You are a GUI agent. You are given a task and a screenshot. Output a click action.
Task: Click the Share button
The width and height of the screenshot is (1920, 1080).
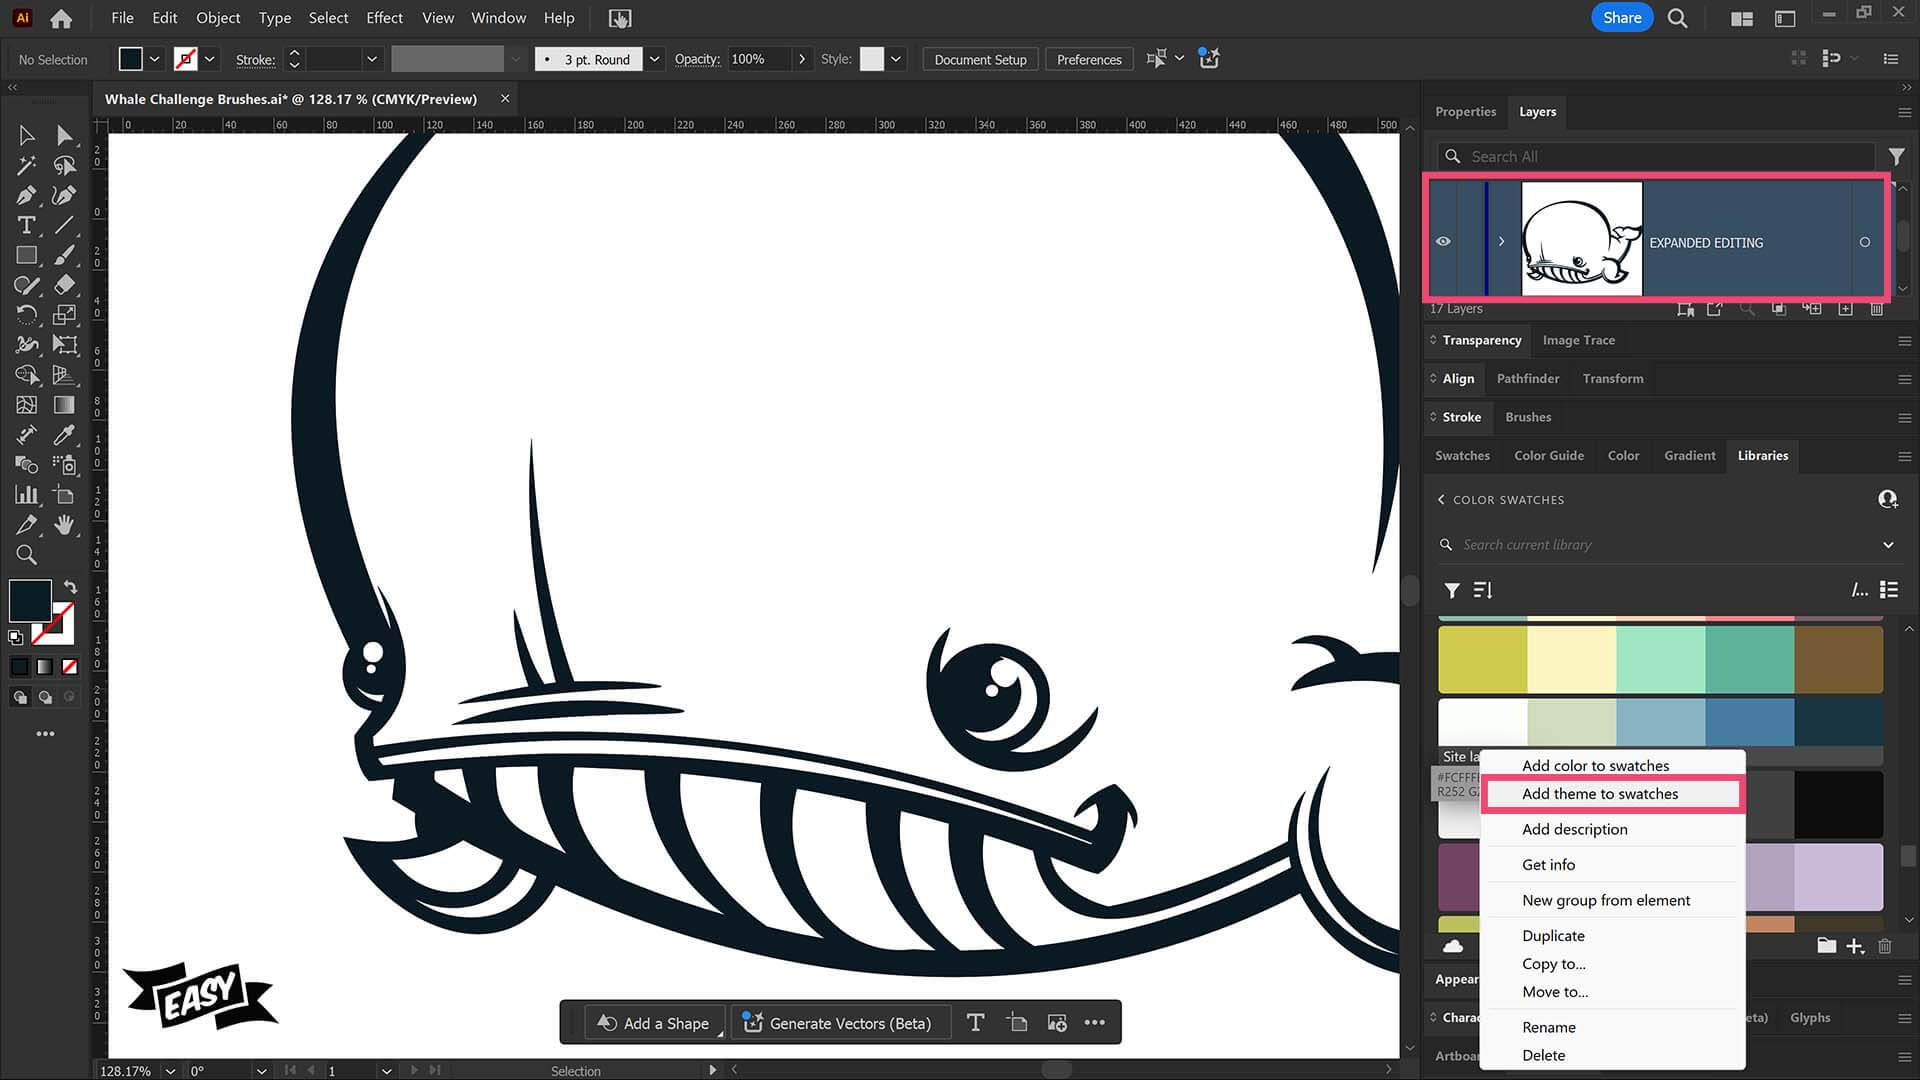pyautogui.click(x=1621, y=18)
